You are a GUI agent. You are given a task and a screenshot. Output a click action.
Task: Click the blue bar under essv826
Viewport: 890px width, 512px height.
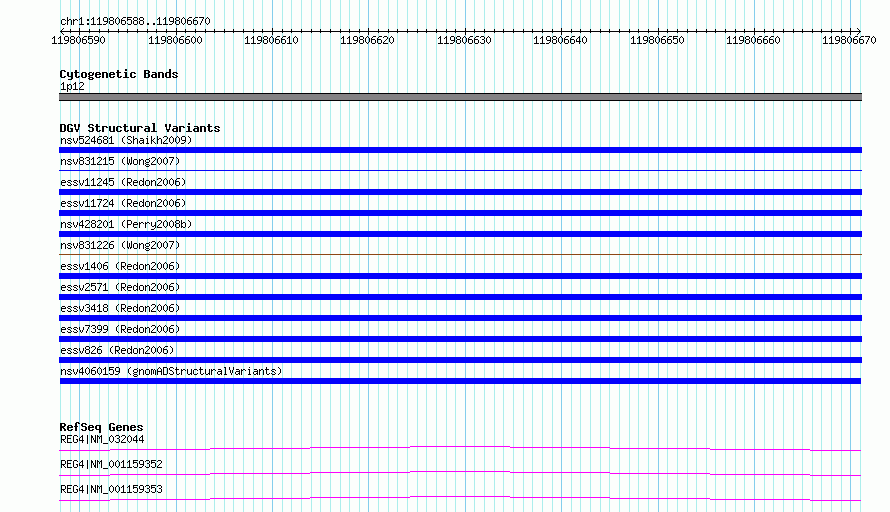tap(460, 360)
